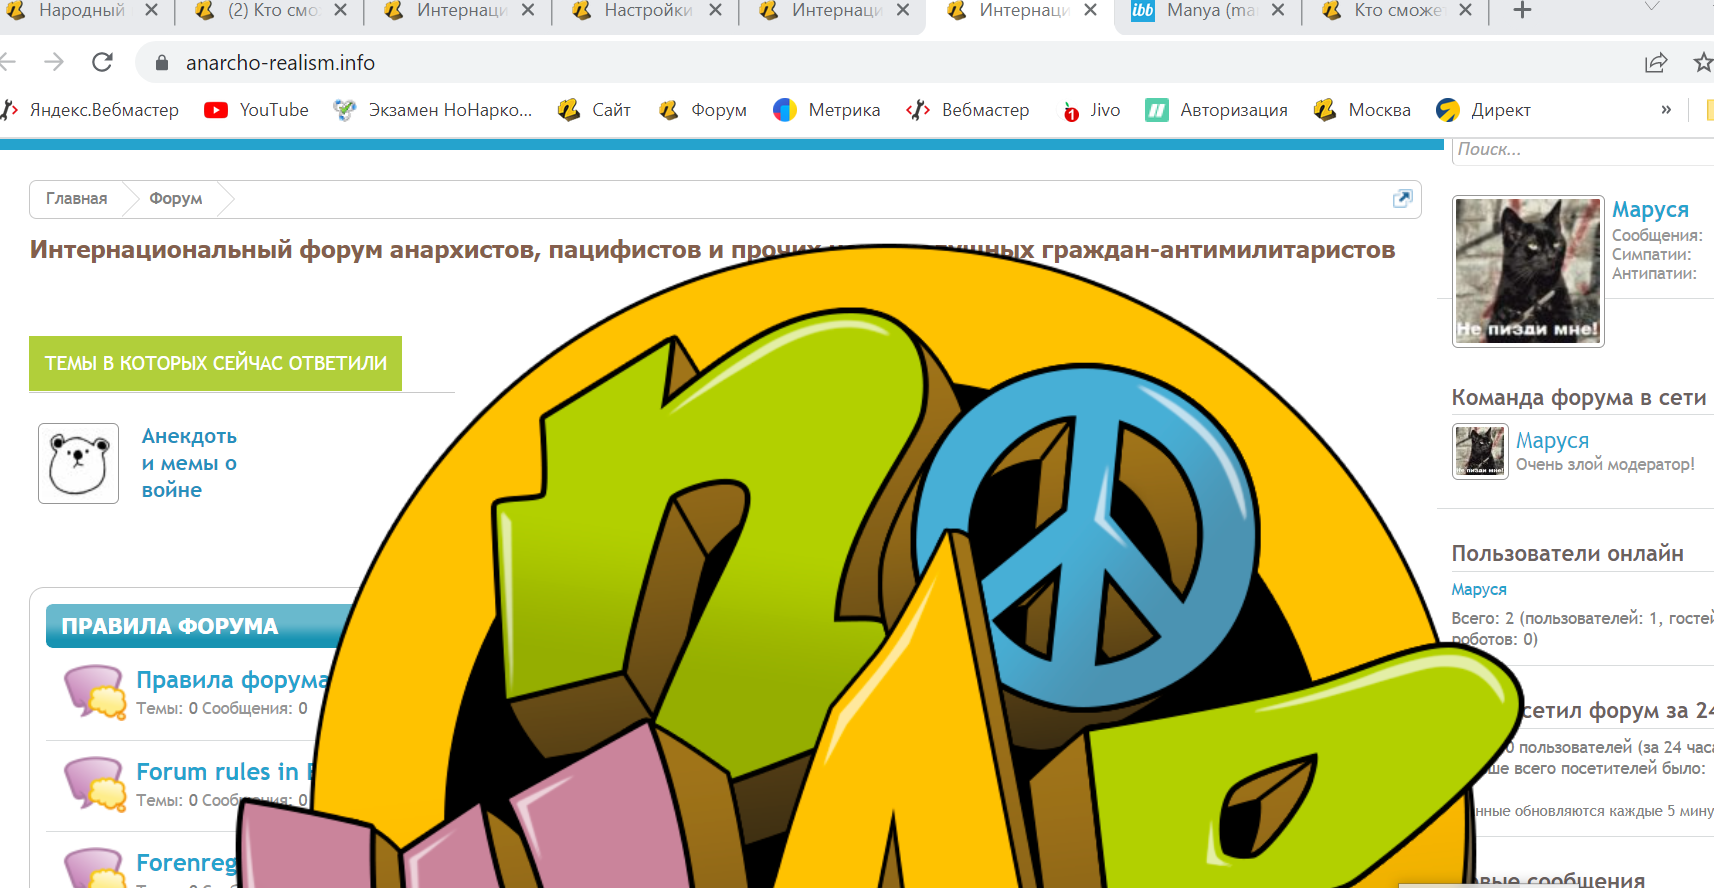Click the open-in-popup breadcrumb icon
Screen dimensions: 1714x888
[x=1403, y=198]
